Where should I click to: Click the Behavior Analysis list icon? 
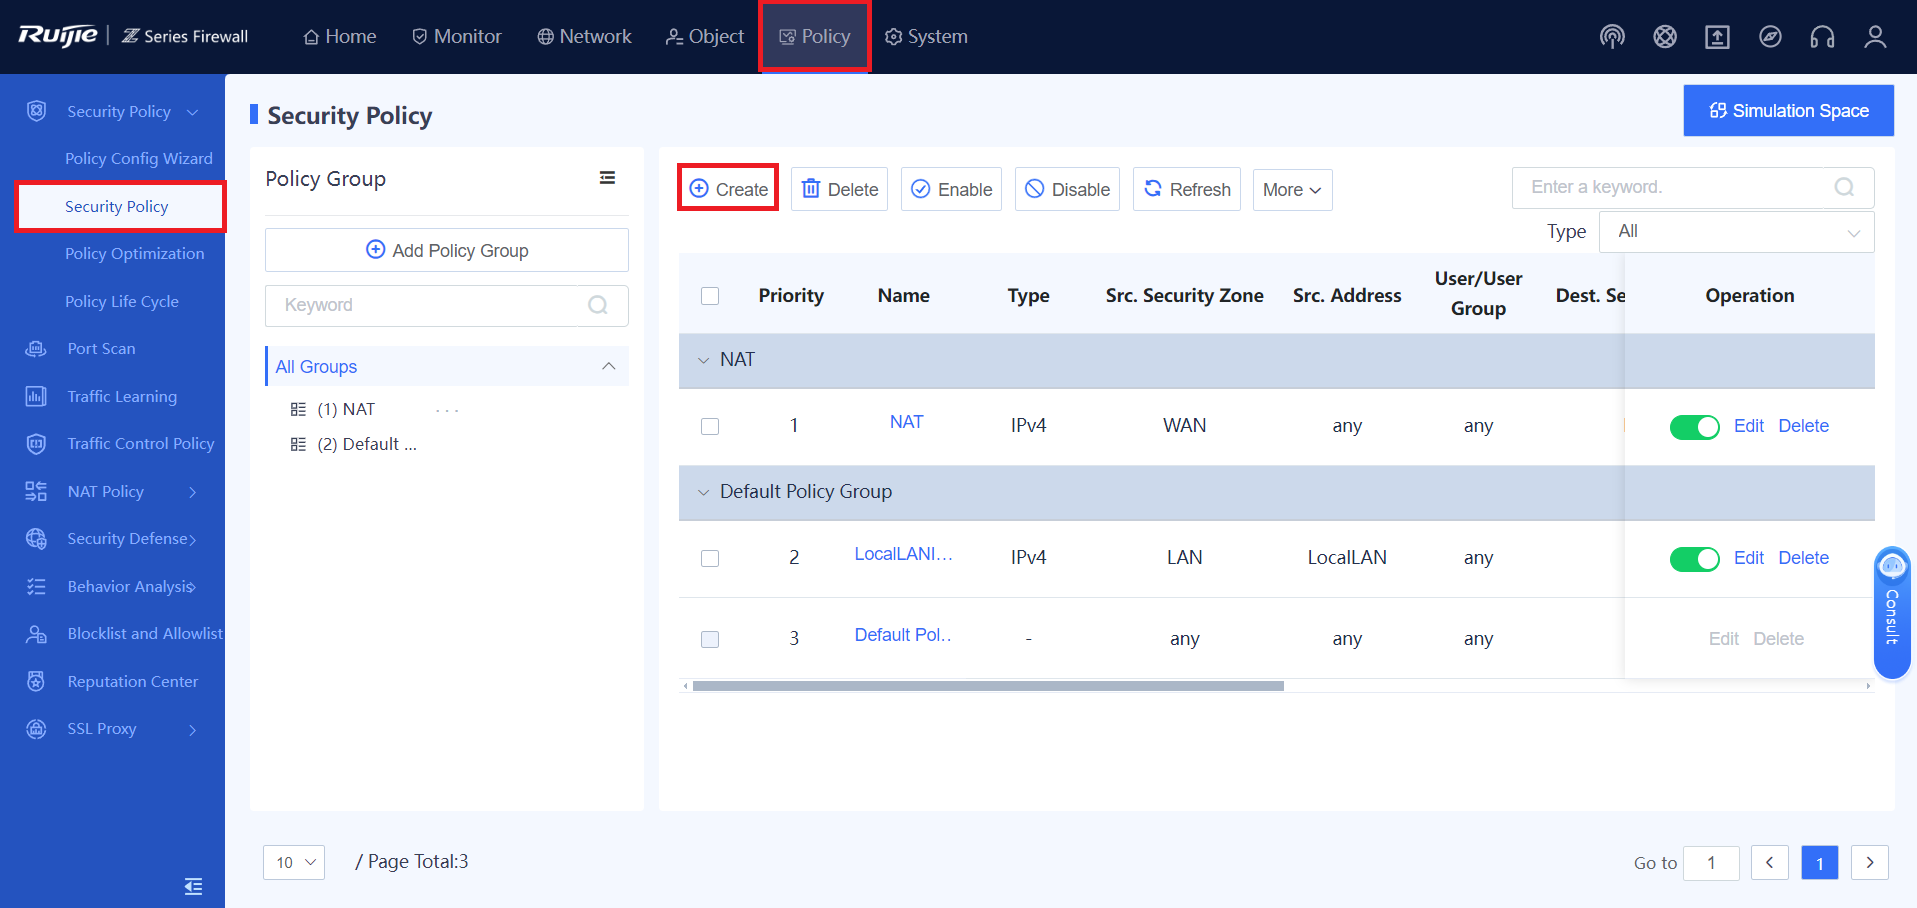click(x=36, y=586)
